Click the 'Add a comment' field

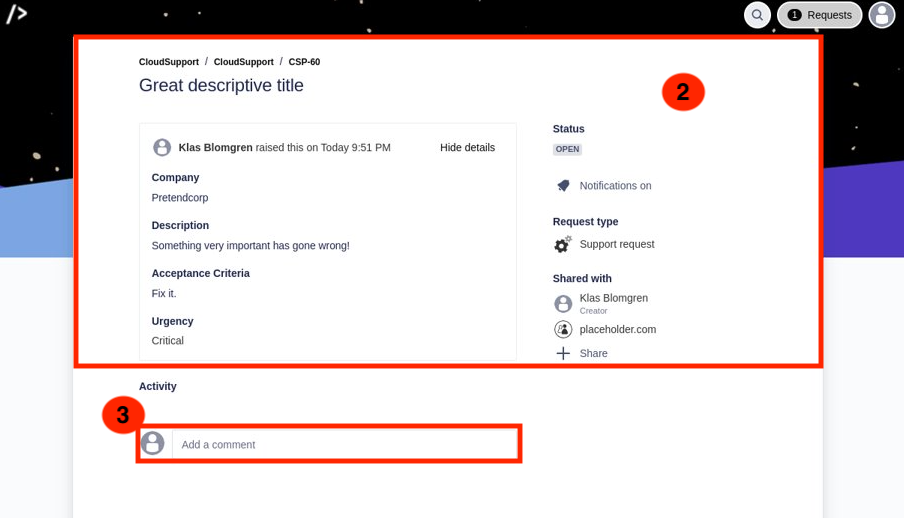point(344,444)
